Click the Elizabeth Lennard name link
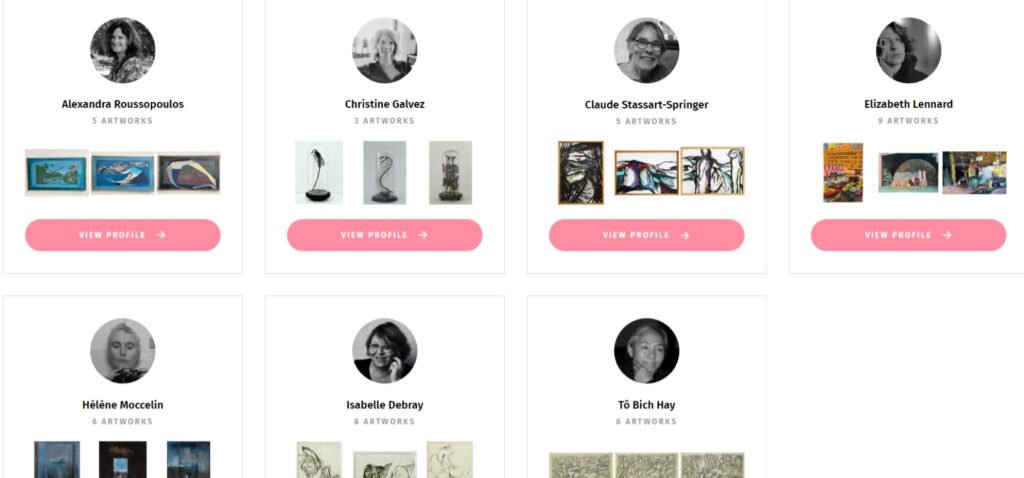The height and width of the screenshot is (478, 1024). [x=909, y=104]
